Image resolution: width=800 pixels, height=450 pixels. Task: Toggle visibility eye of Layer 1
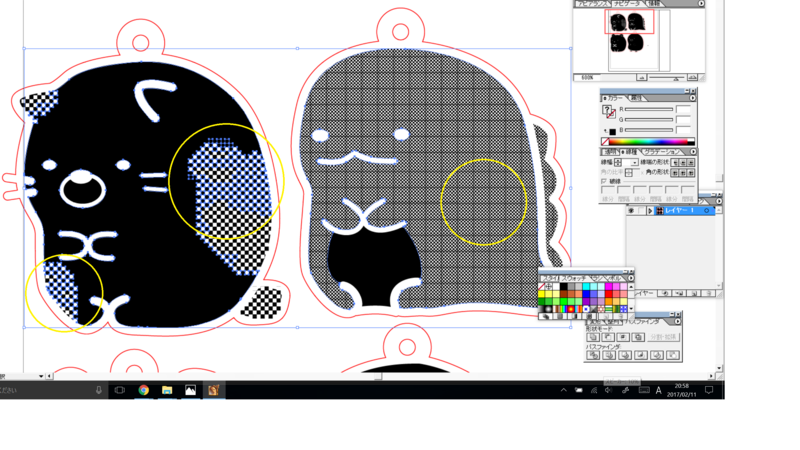coord(631,210)
